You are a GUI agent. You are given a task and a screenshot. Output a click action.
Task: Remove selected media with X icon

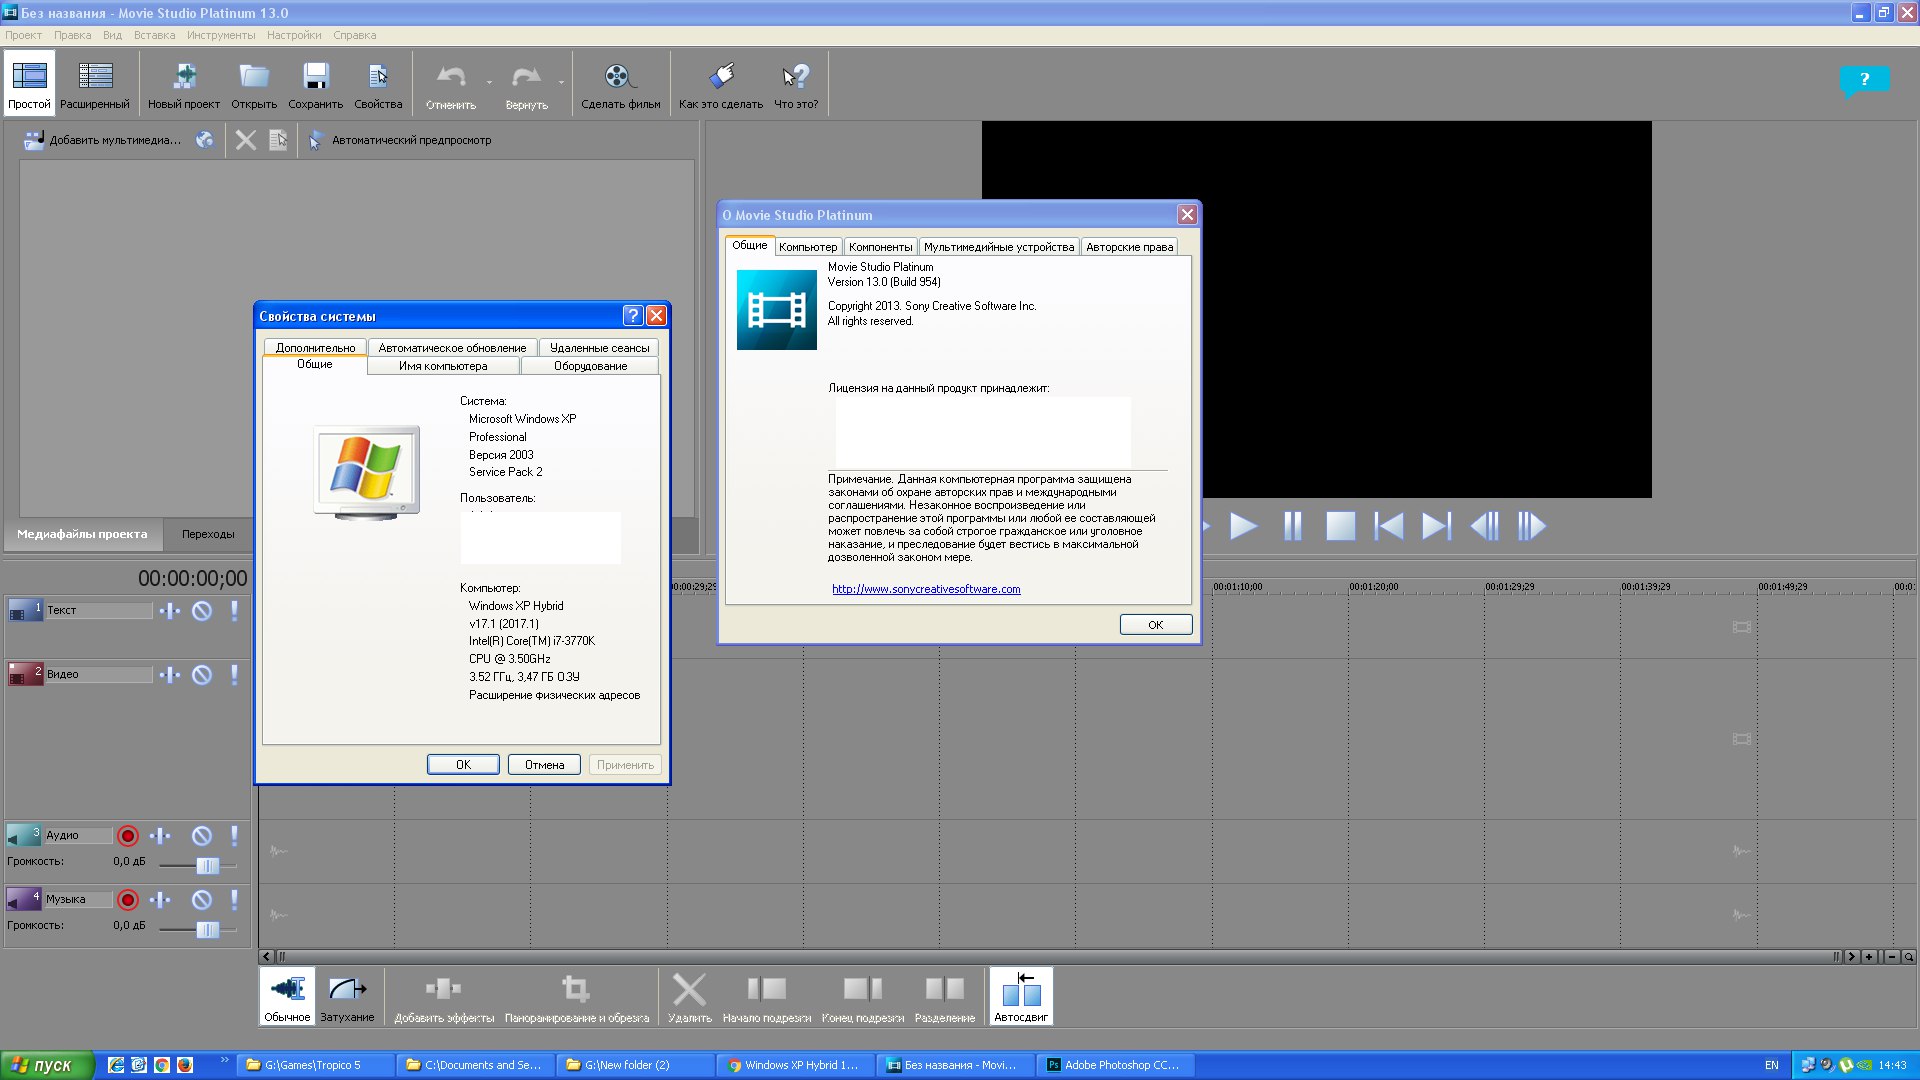(245, 140)
